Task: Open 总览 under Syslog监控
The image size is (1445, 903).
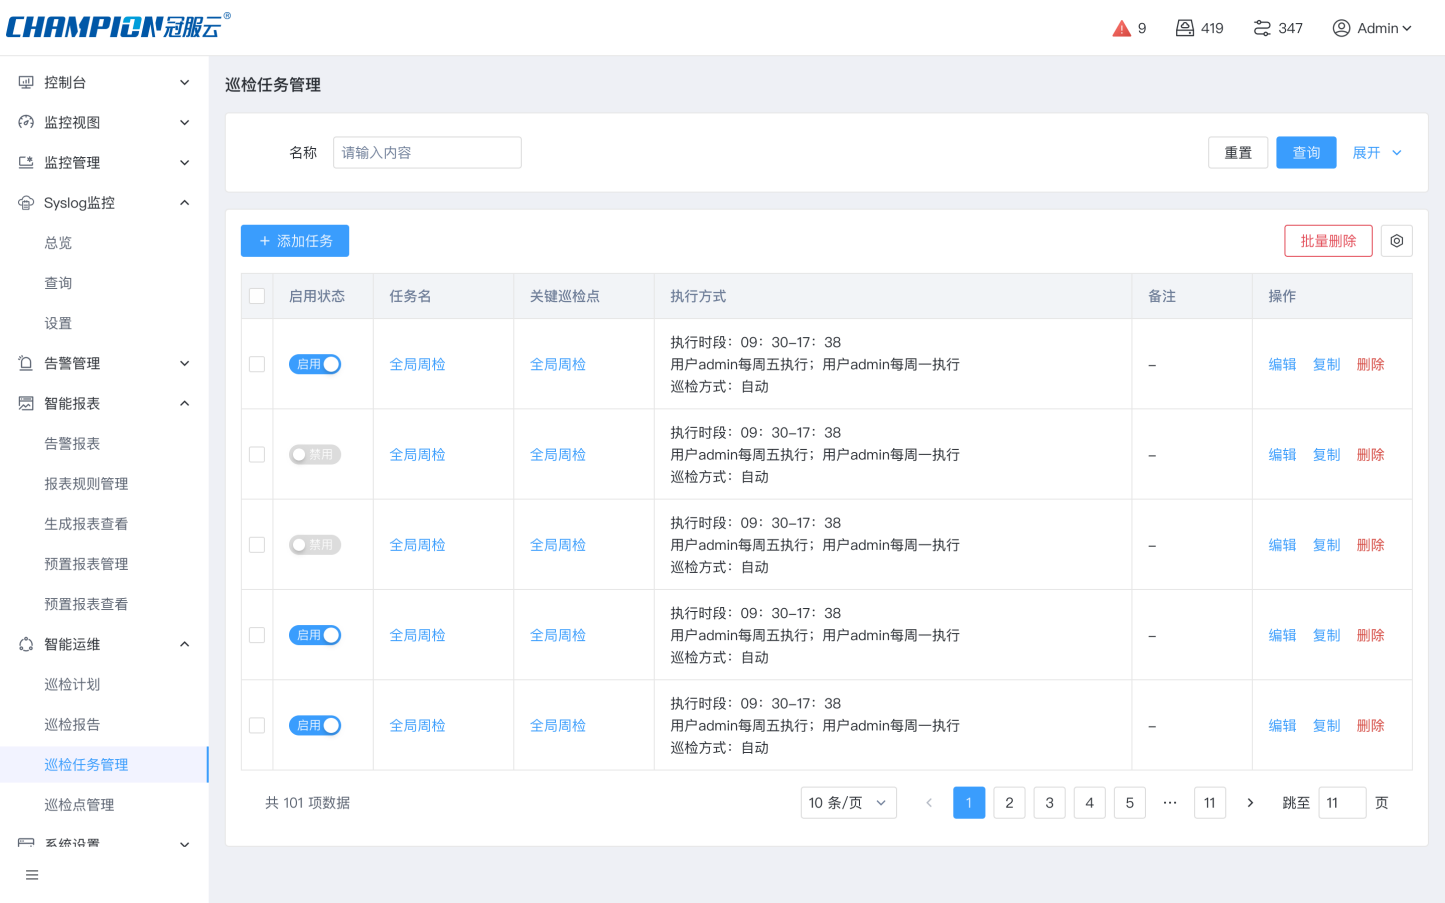Action: click(x=58, y=243)
